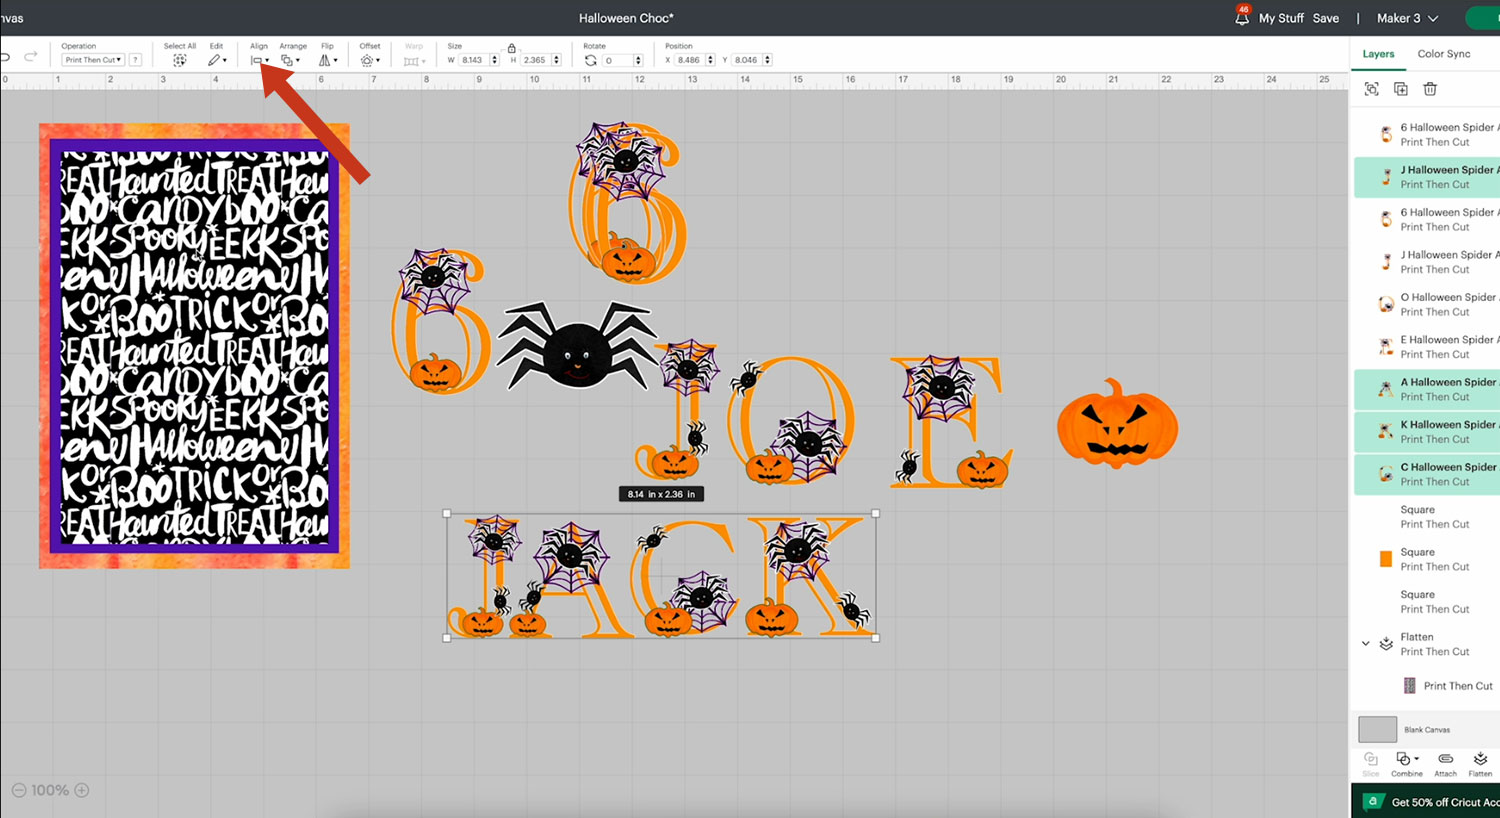The image size is (1500, 818).
Task: Toggle the size aspect ratio lock
Action: (x=512, y=48)
